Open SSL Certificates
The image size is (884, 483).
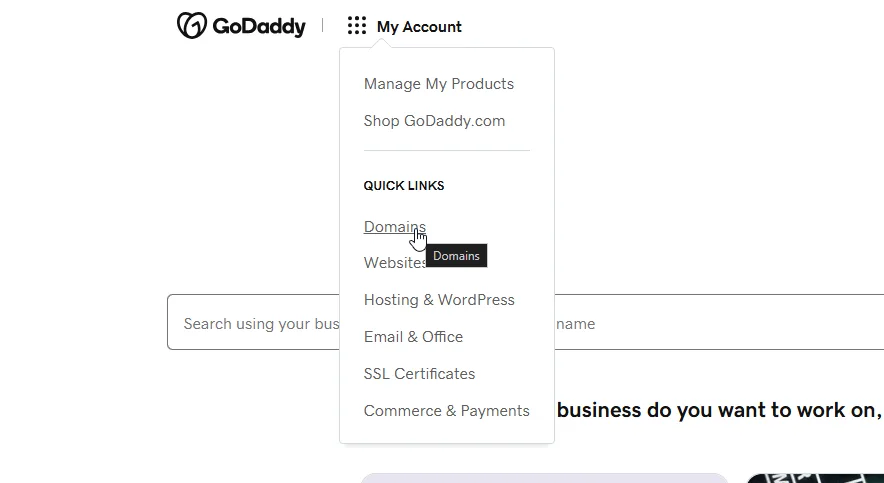419,374
